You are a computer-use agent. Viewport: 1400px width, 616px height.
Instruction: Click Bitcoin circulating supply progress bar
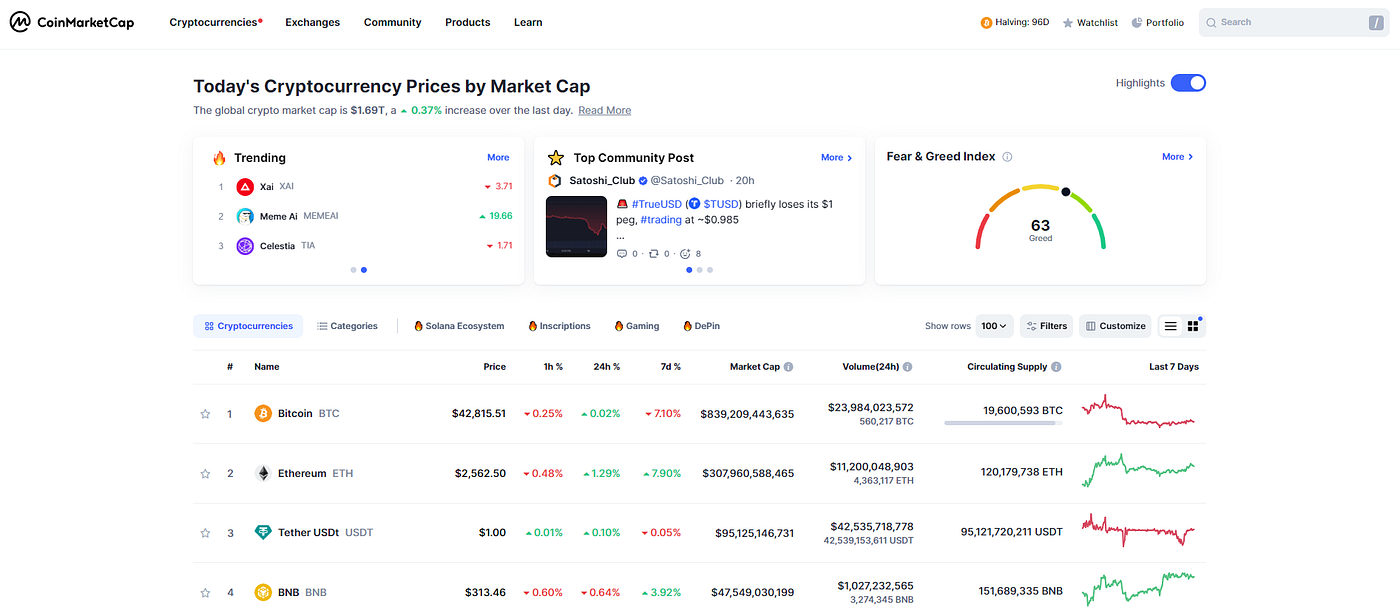(1003, 423)
